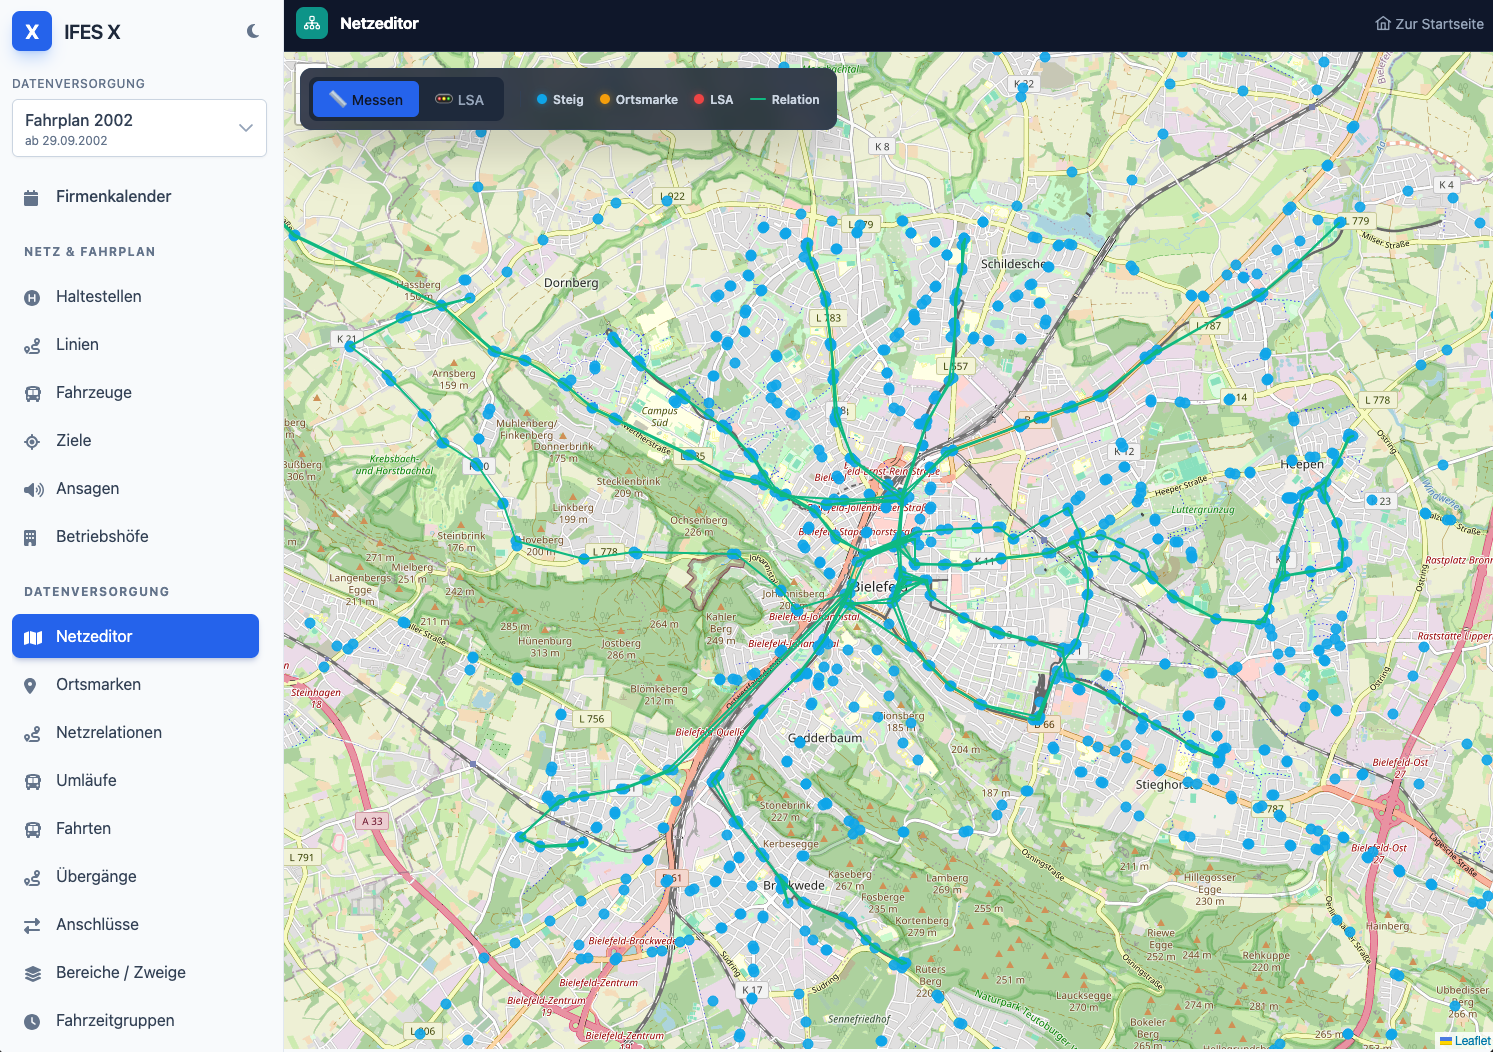Click the Fahrzeuge bus icon
The image size is (1493, 1052).
click(32, 393)
